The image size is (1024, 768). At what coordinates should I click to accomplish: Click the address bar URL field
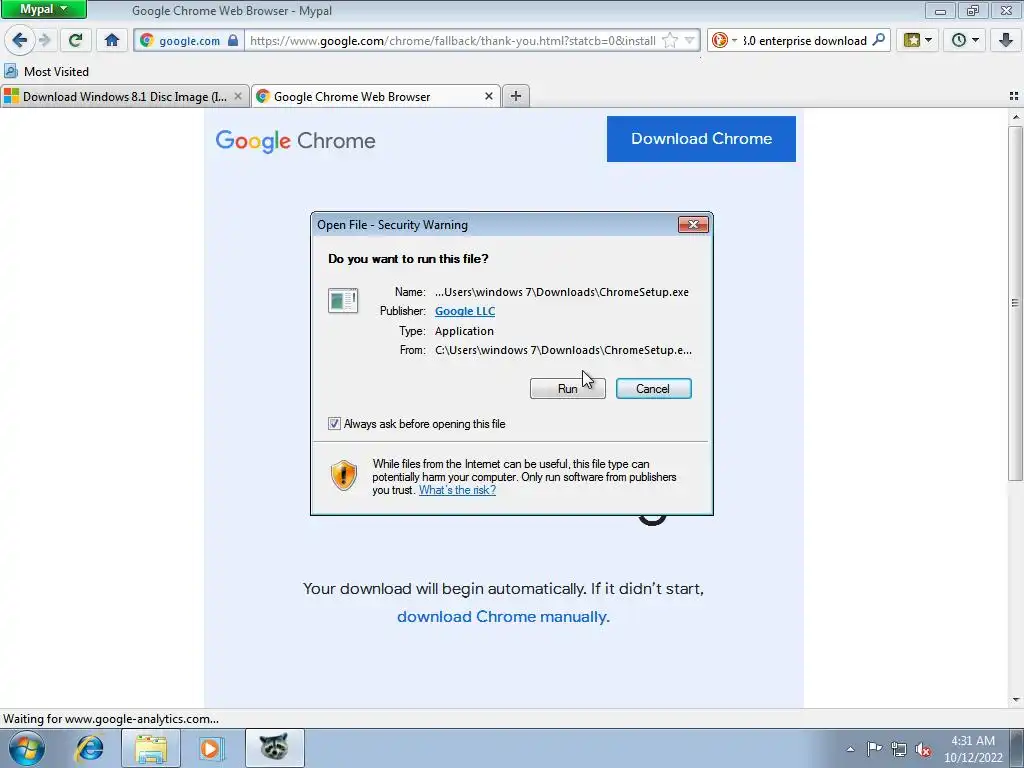(x=453, y=40)
